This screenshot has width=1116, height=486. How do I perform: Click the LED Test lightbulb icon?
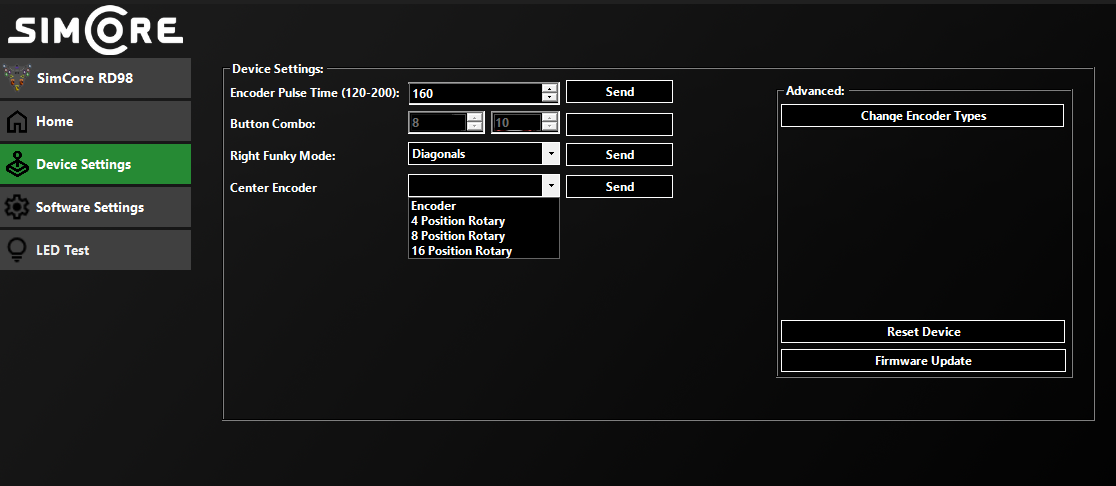(17, 250)
